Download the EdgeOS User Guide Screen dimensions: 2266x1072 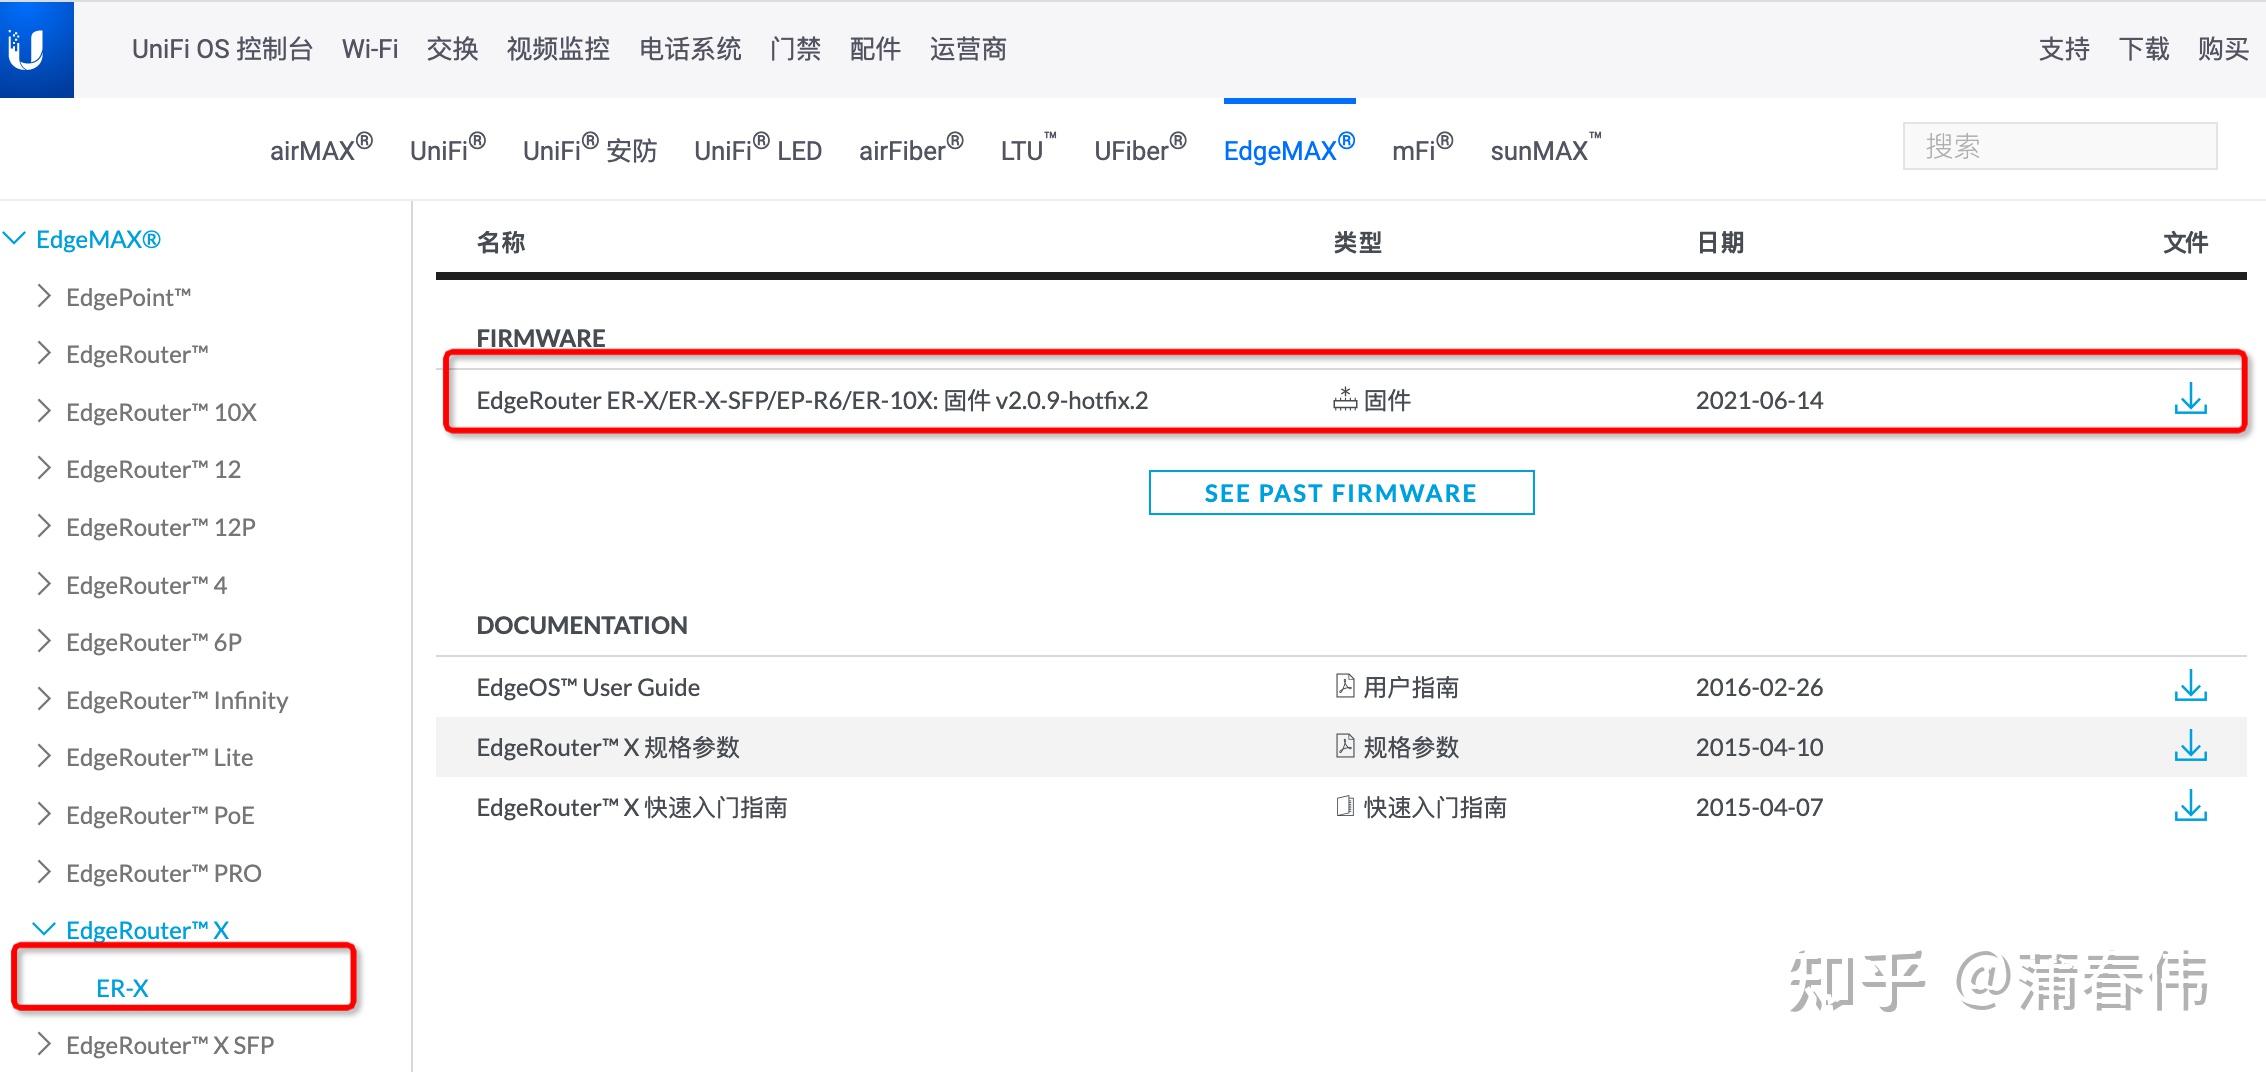tap(2192, 687)
